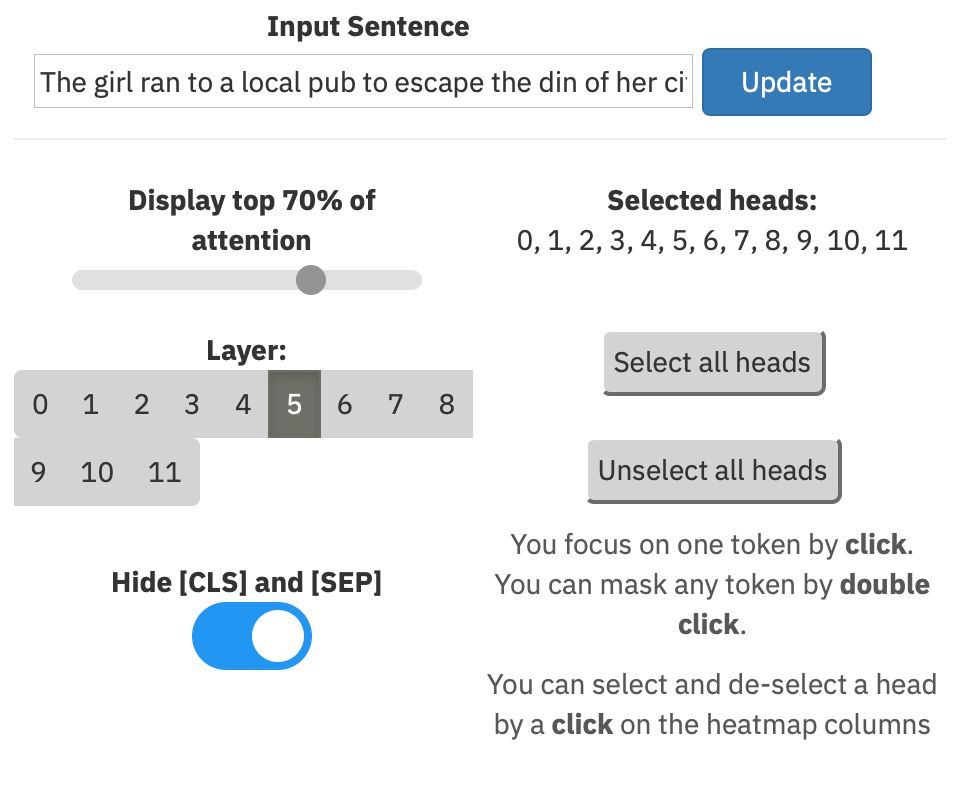
Task: Select layer 11
Action: point(164,472)
